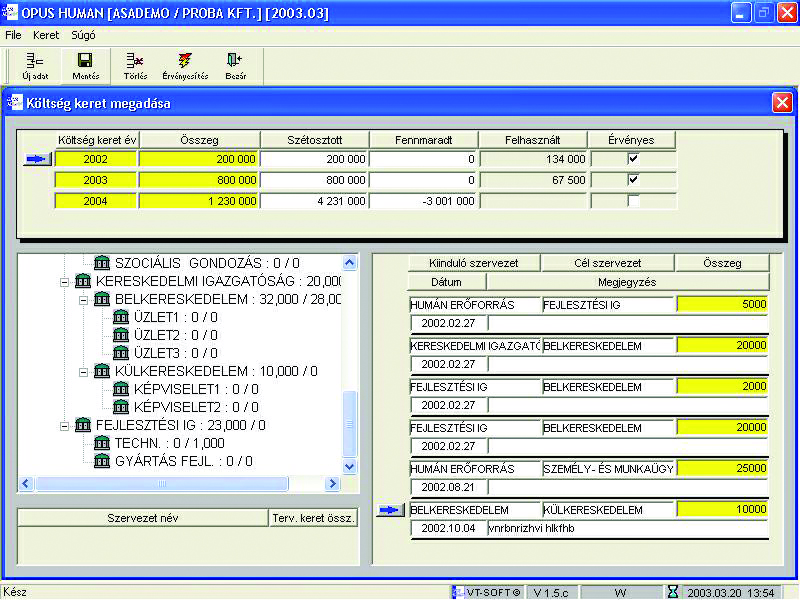Click building icon of ÜZLET3
This screenshot has width=800, height=600.
(x=121, y=353)
